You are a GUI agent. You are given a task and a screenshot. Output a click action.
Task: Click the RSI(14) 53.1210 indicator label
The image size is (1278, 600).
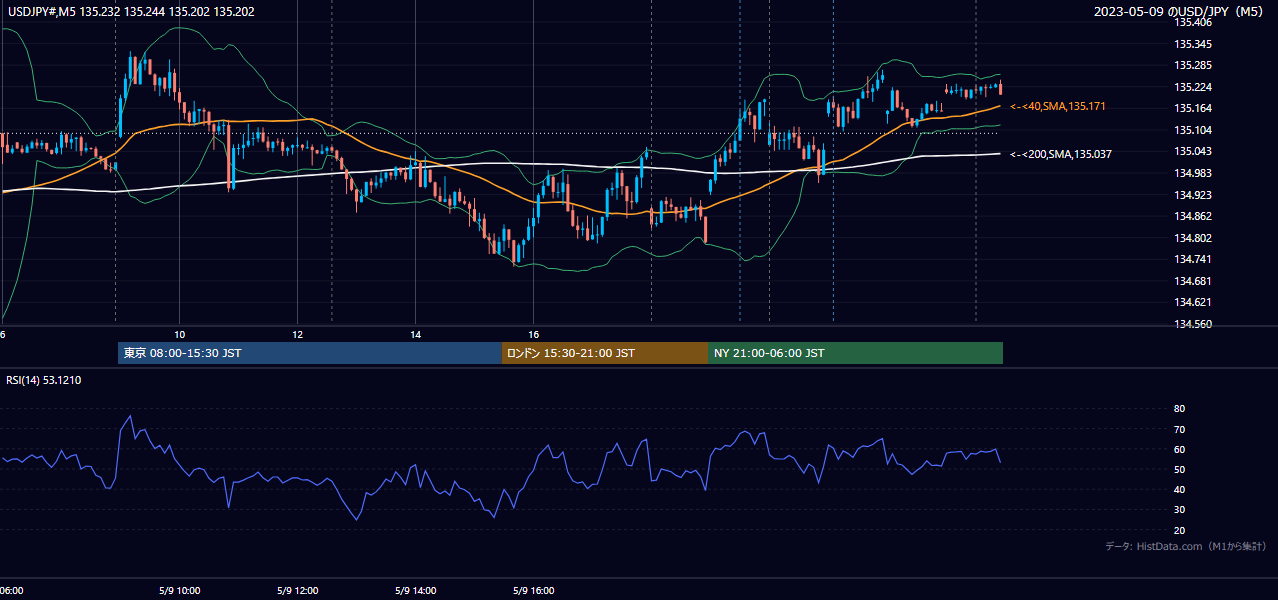[x=44, y=380]
